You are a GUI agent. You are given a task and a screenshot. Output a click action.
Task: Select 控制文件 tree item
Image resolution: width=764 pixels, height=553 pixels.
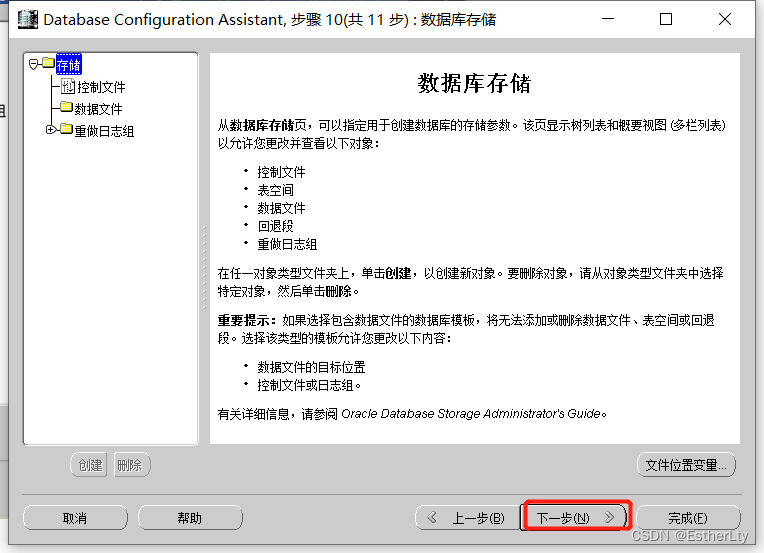[101, 87]
